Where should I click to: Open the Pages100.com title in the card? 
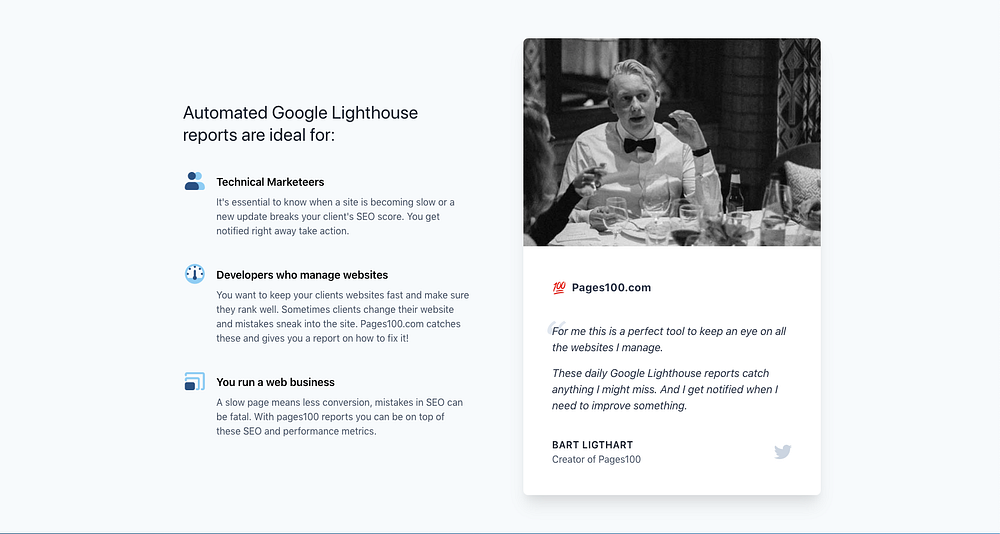pos(611,288)
